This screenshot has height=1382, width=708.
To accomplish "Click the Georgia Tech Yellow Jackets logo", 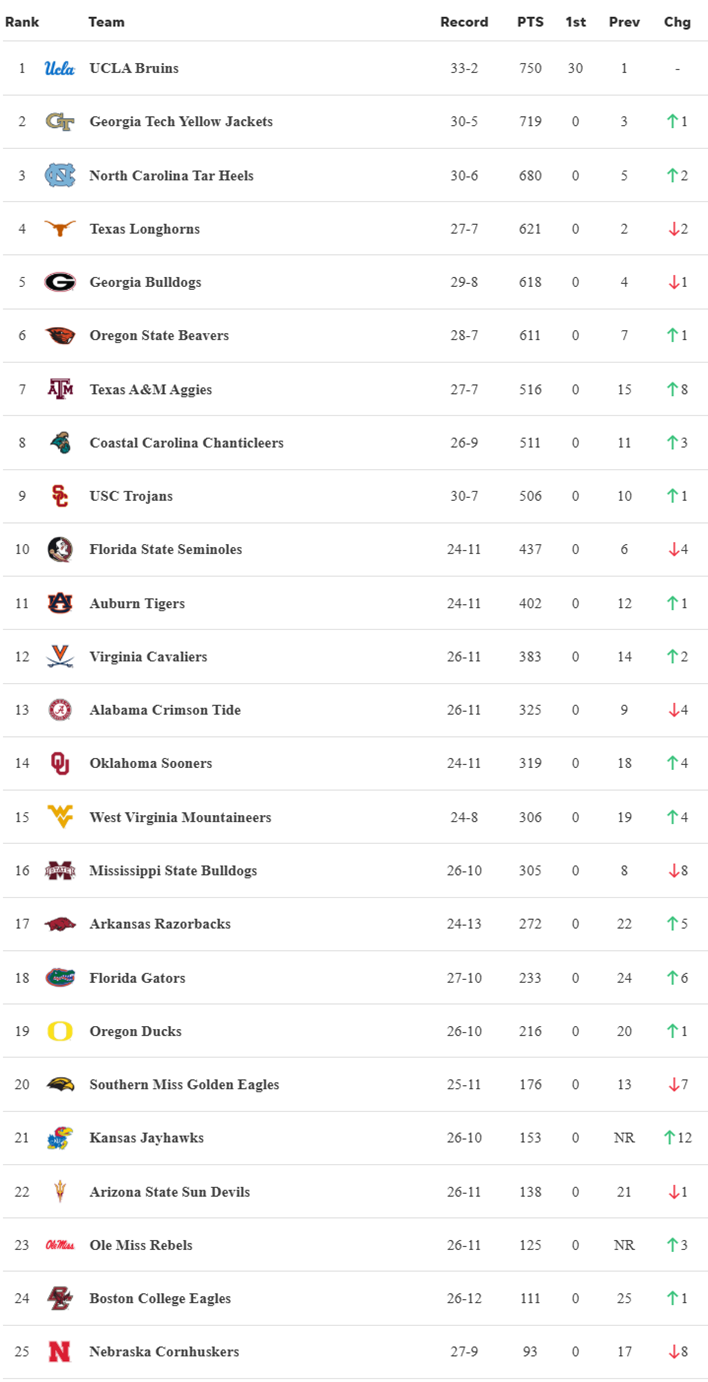I will (x=60, y=122).
